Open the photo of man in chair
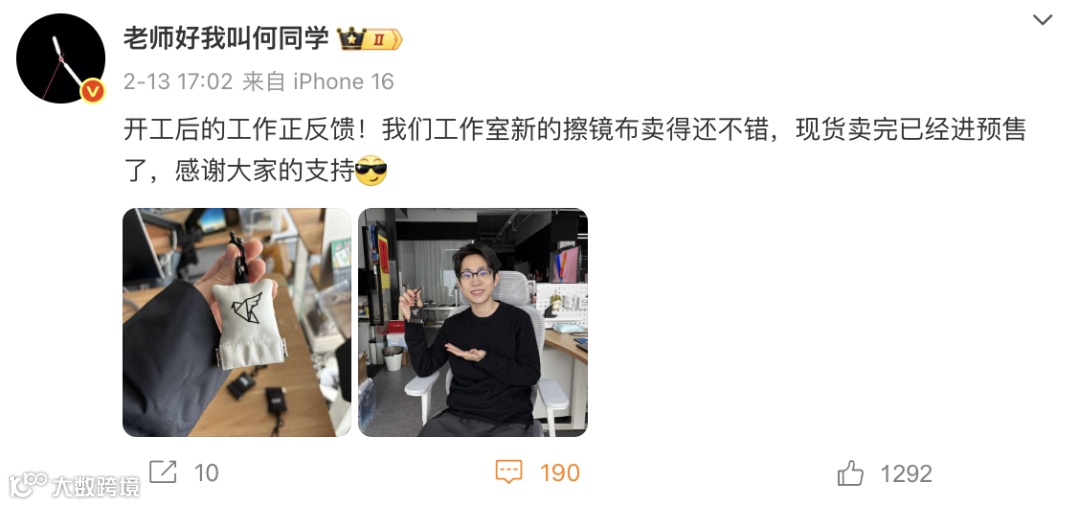 click(x=472, y=322)
